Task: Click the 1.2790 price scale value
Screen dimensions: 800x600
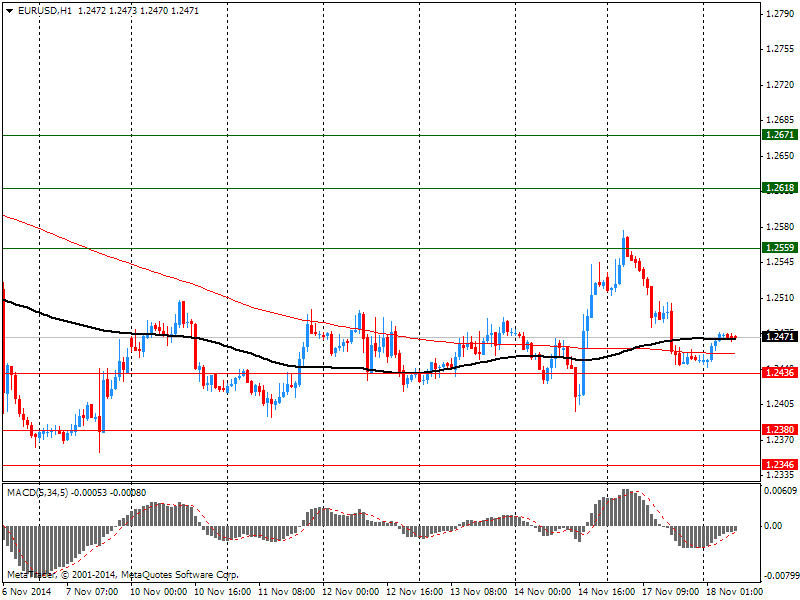Action: (x=781, y=14)
